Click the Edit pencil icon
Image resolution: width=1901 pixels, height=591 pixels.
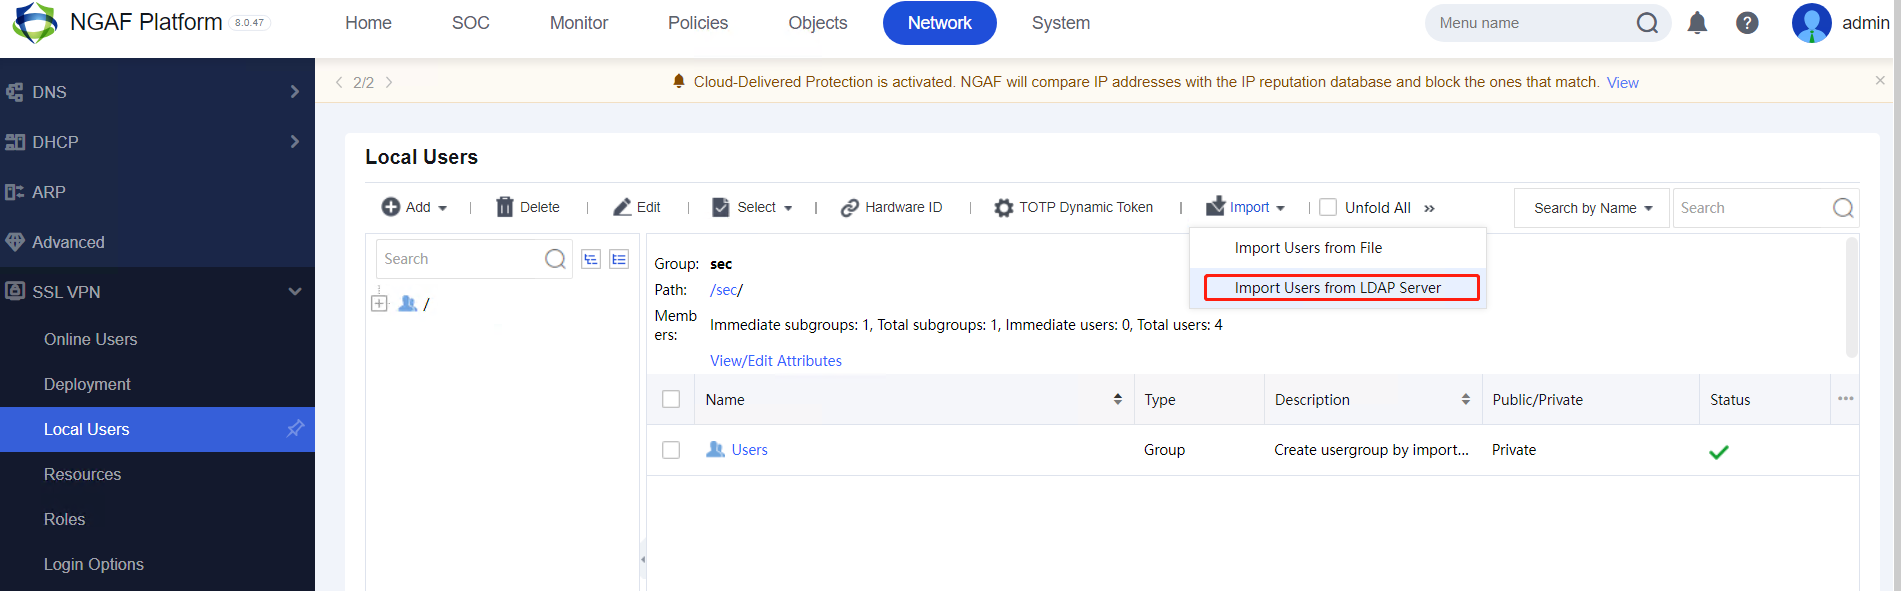coord(622,207)
